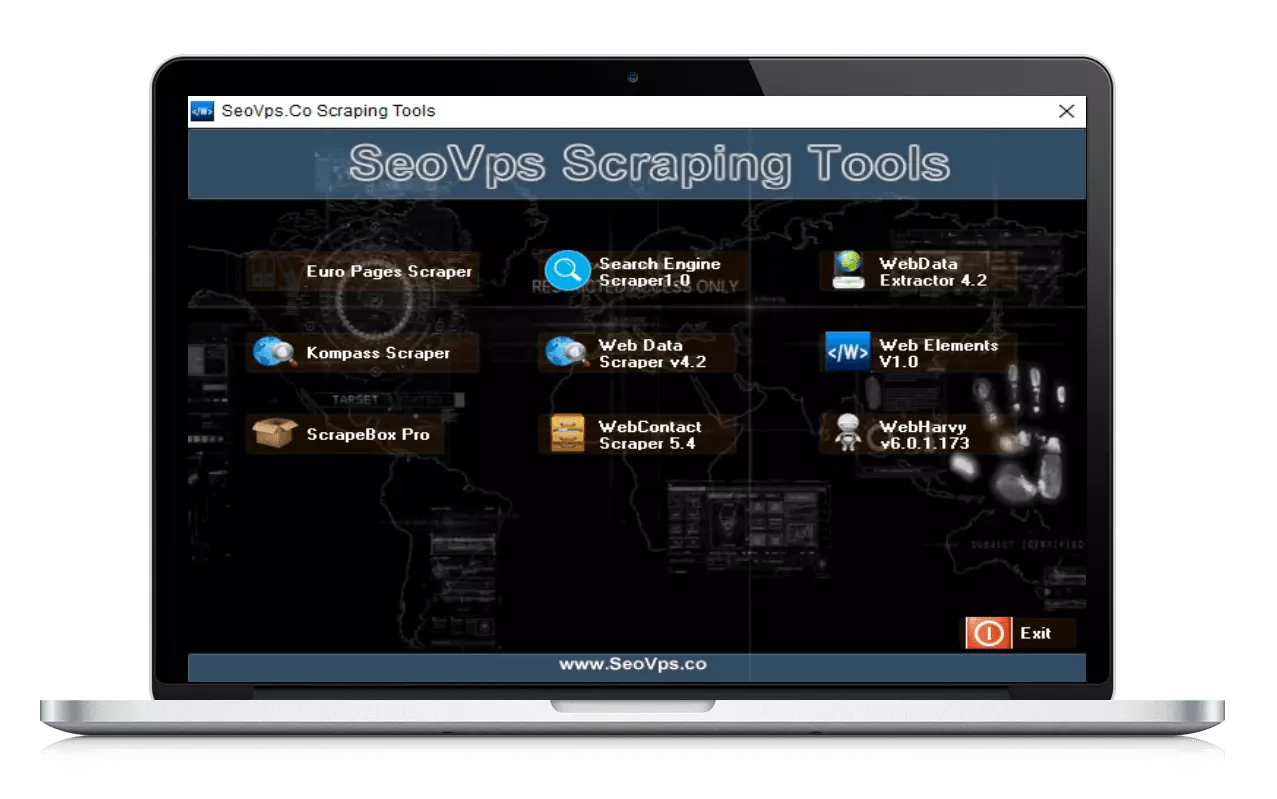Click the Exit button label
Viewport: 1277px width, 799px height.
[x=1035, y=633]
